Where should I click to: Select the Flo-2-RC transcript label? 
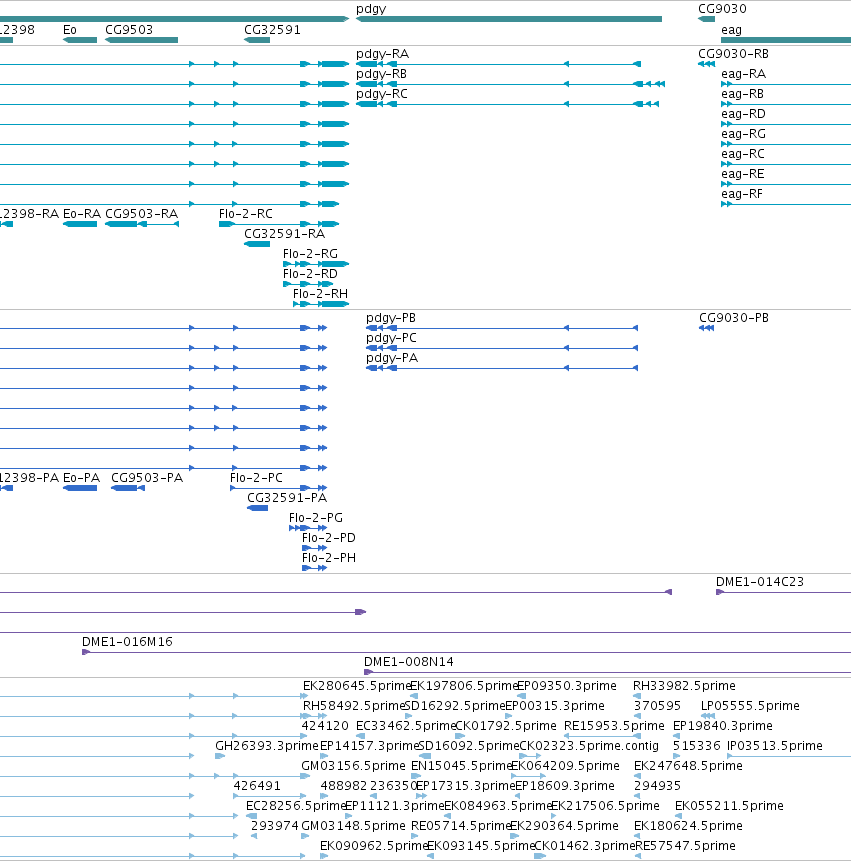(x=245, y=214)
